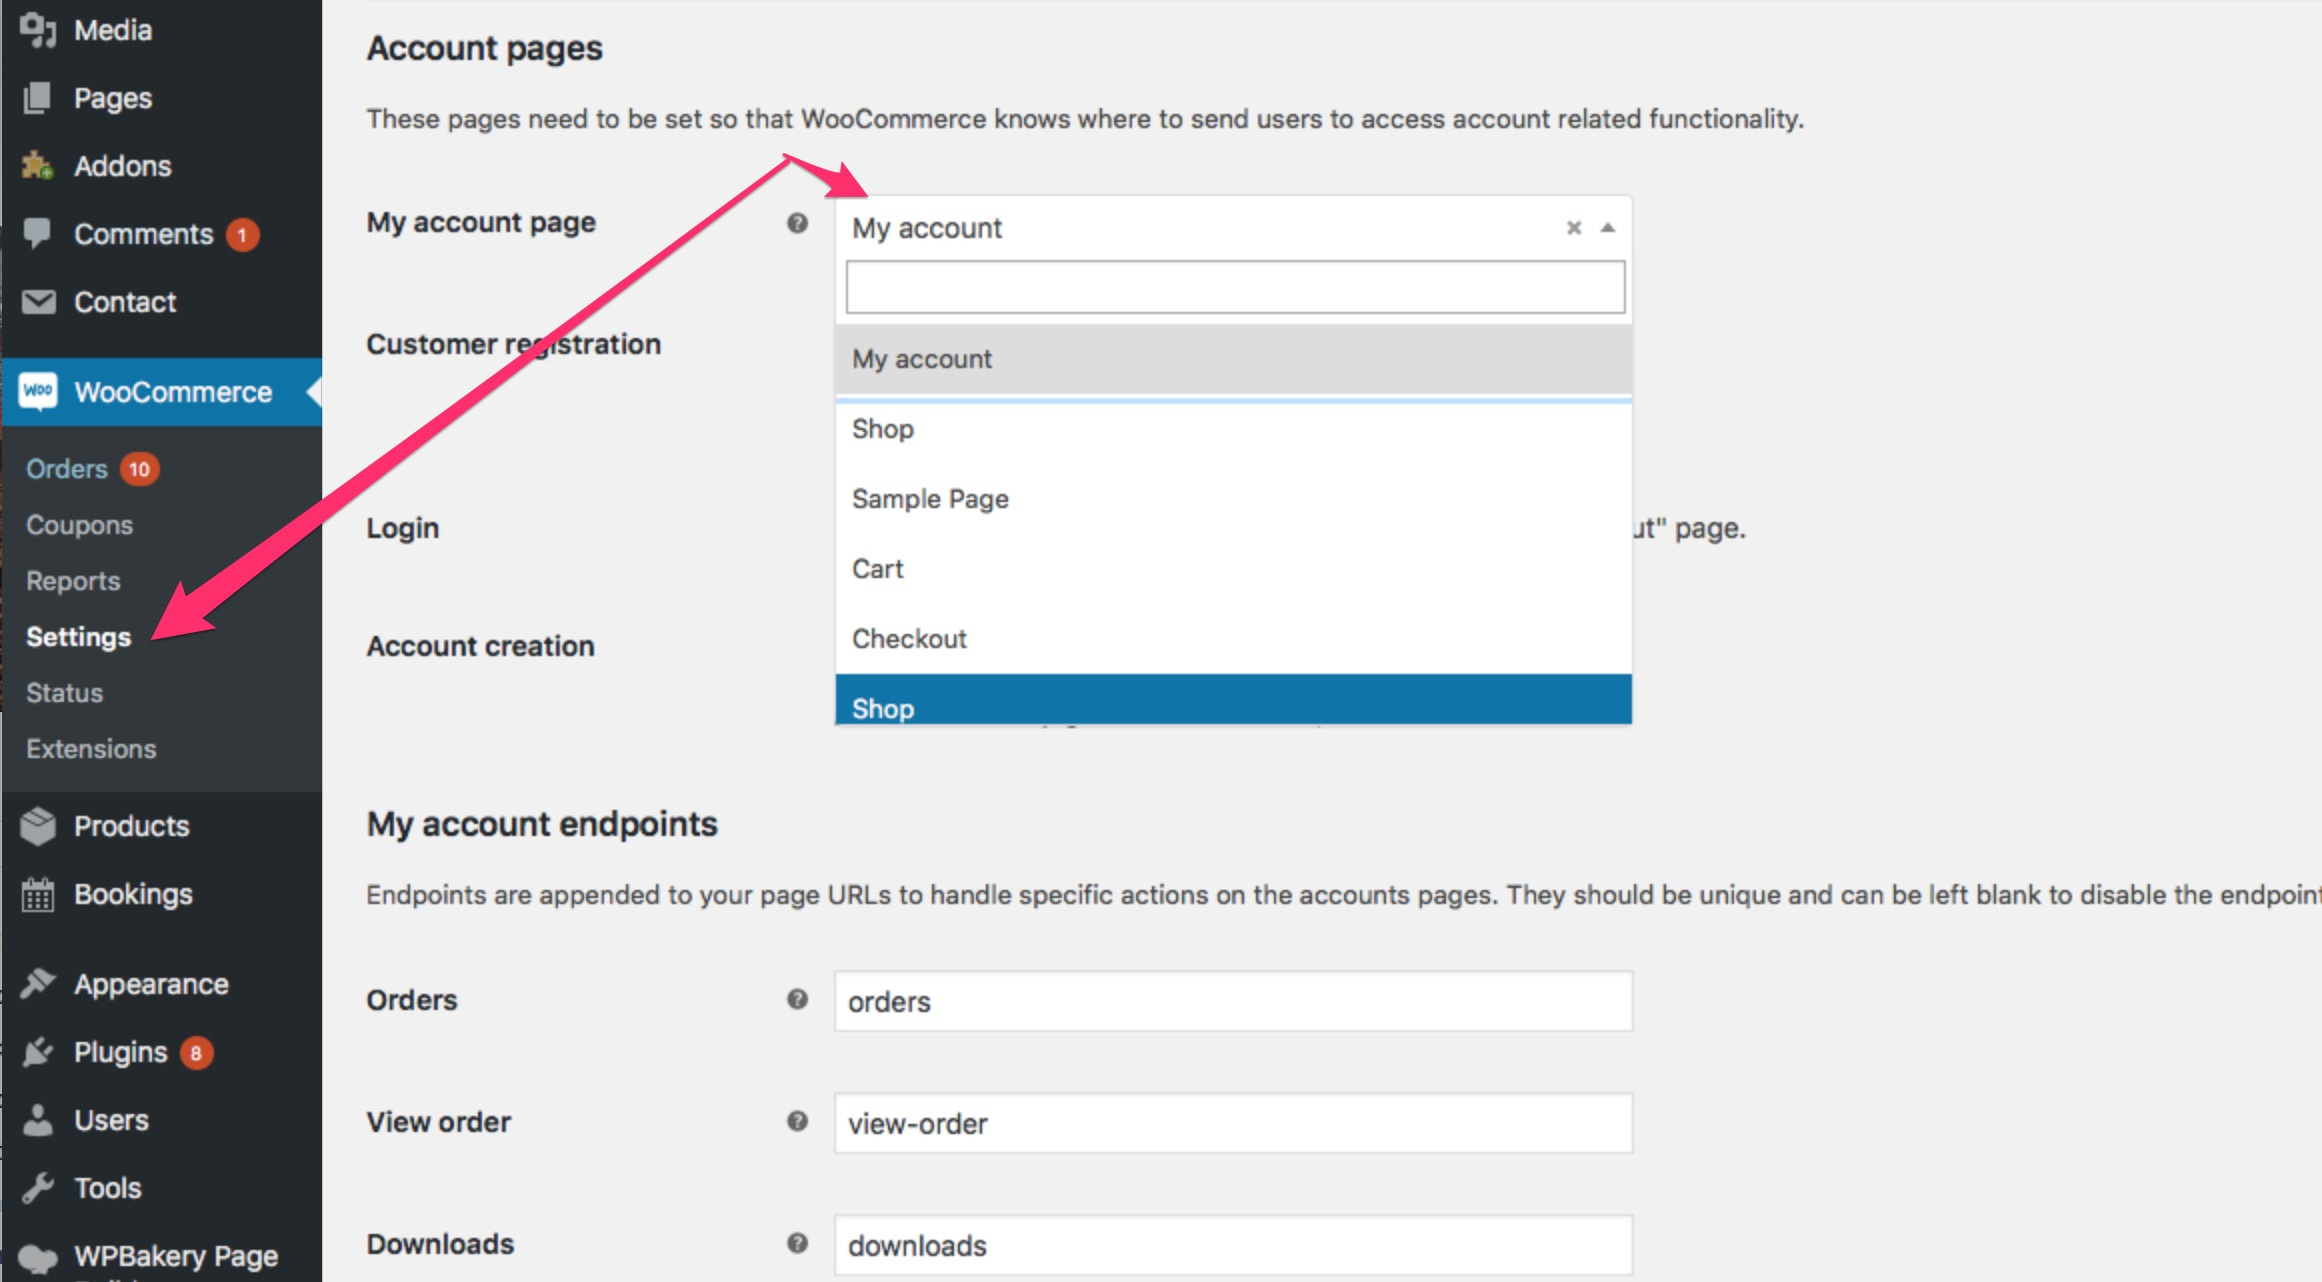Click Plugins update badge 8
Image resolution: width=2322 pixels, height=1282 pixels.
point(196,1053)
